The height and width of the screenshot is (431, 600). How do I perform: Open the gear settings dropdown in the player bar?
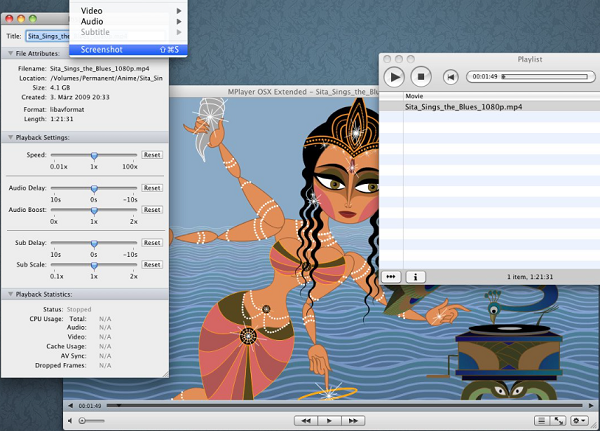[579, 421]
